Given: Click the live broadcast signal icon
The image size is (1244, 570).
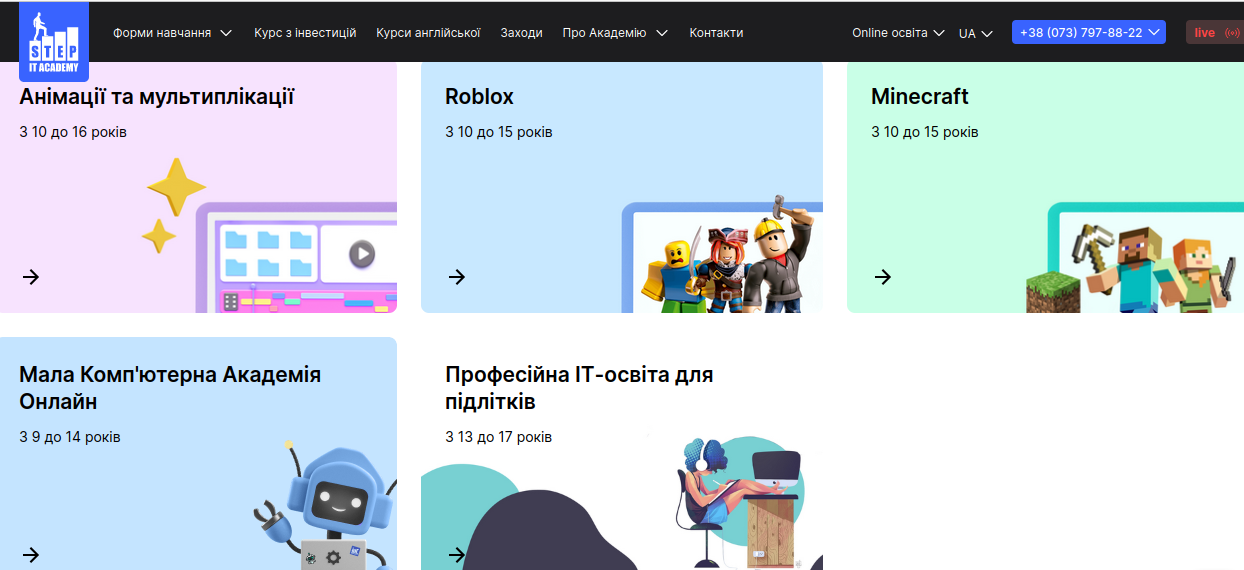Looking at the screenshot, I should [1232, 33].
